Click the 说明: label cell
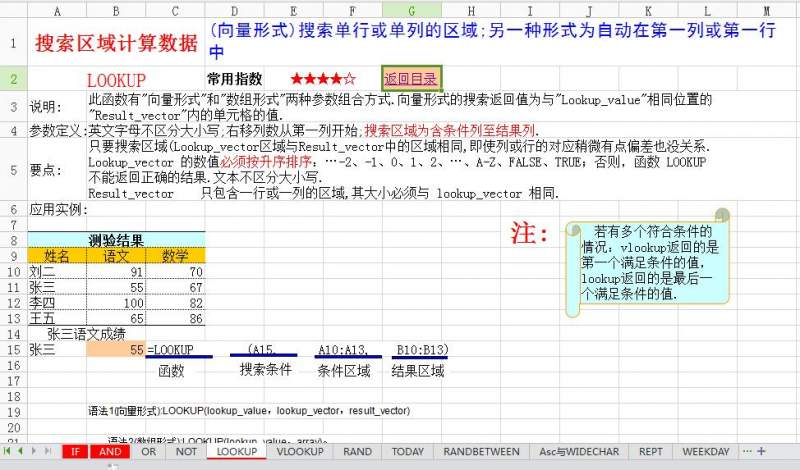 (x=45, y=107)
